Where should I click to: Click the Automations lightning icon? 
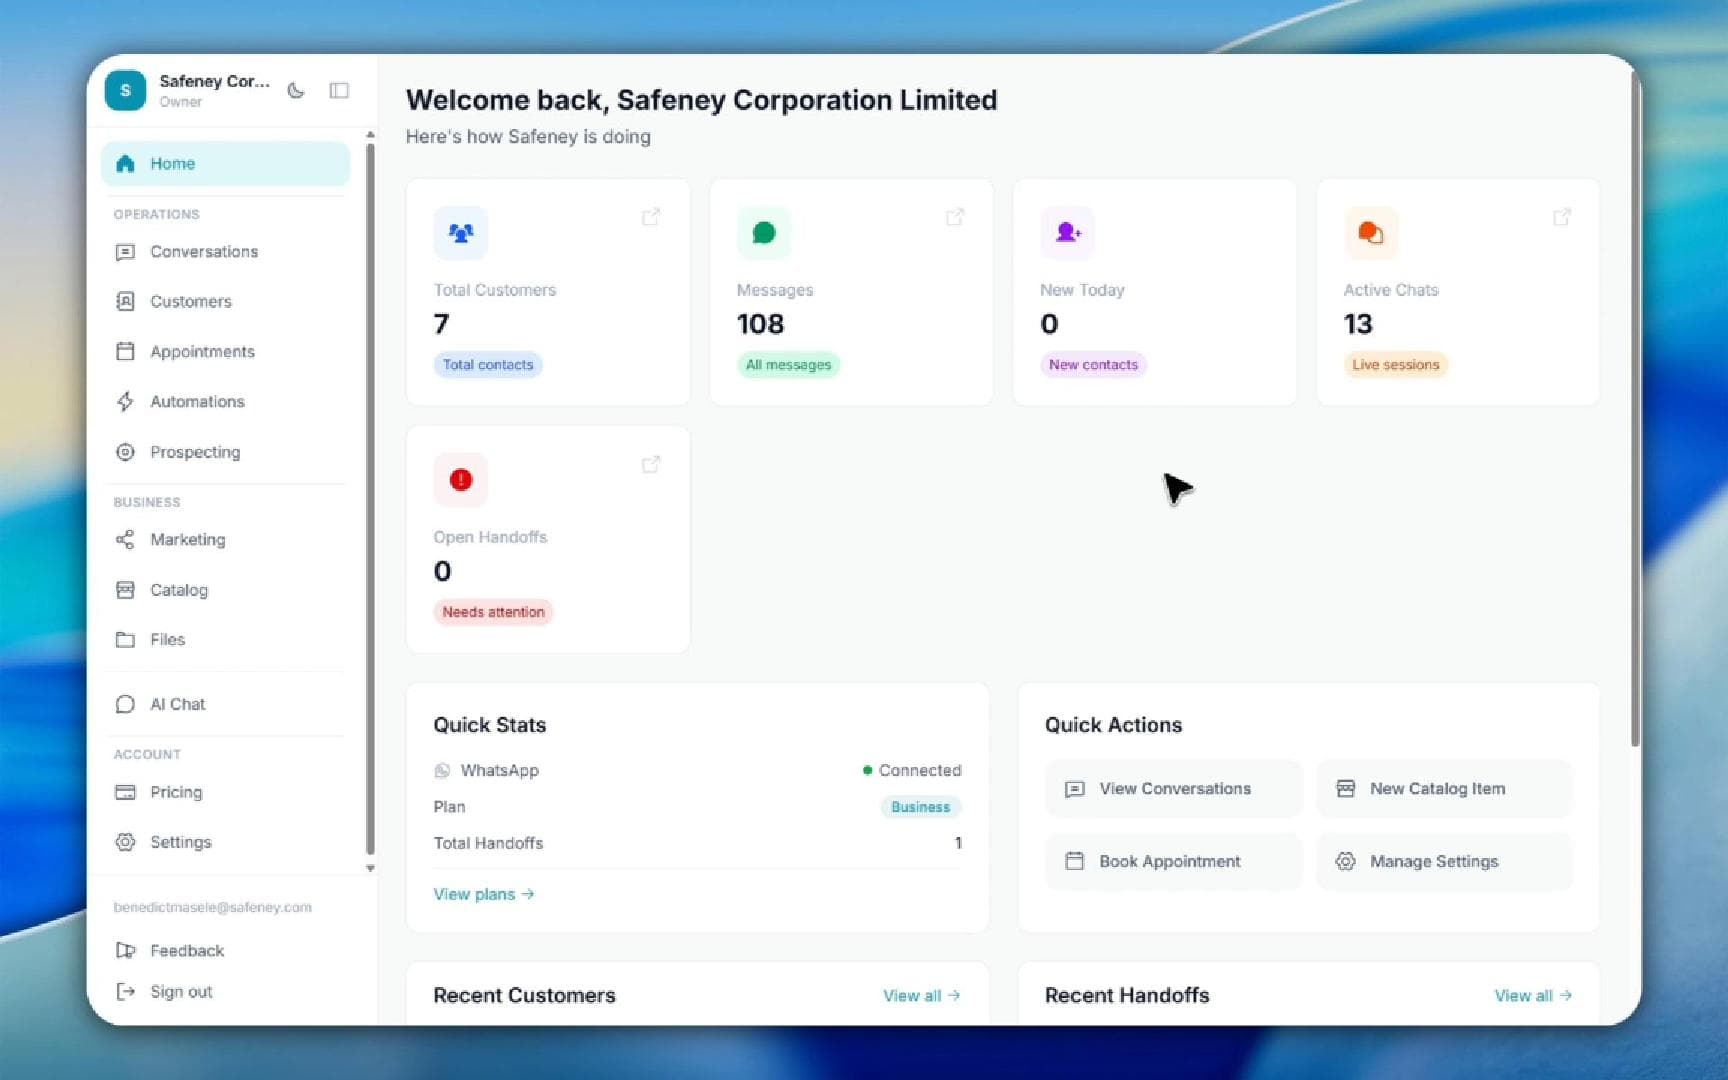click(x=125, y=401)
